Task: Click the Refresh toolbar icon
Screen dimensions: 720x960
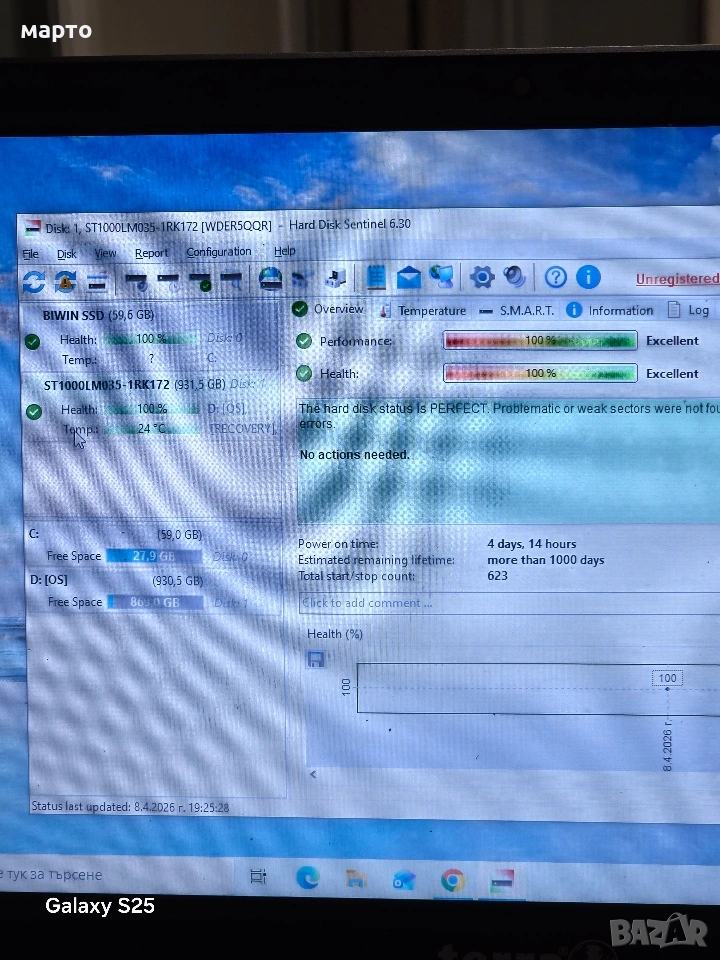Action: pyautogui.click(x=34, y=282)
